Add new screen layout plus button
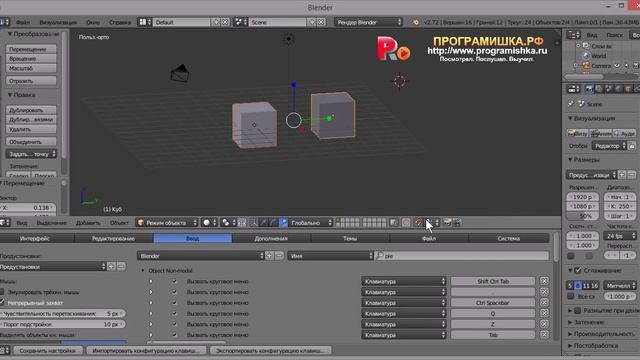 216,22
